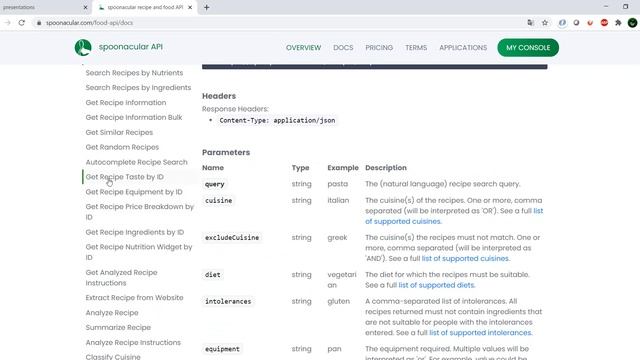Click the excludeCuisine parameter name
This screenshot has width=640, height=360.
pyautogui.click(x=232, y=238)
